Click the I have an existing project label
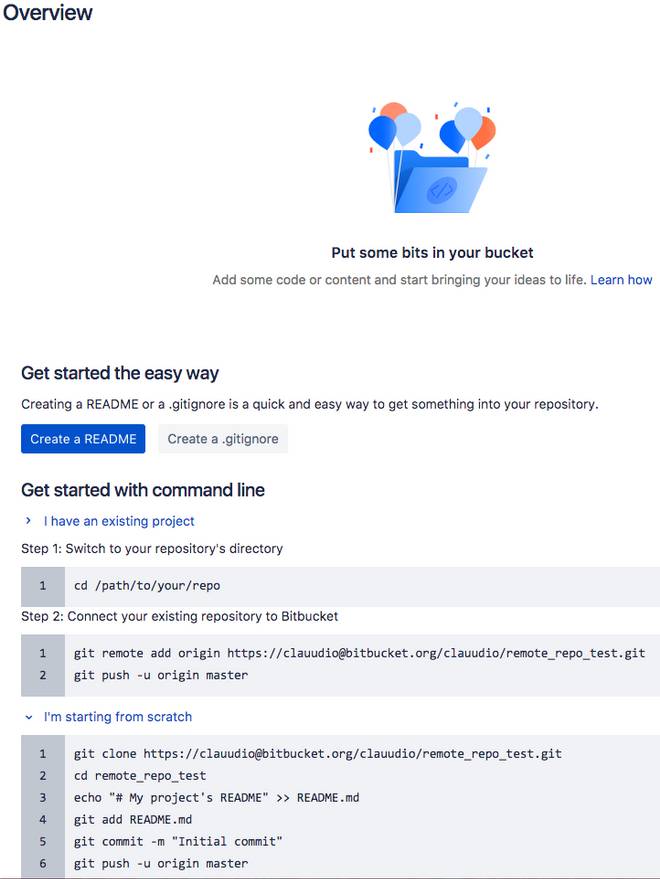Image resolution: width=660 pixels, height=879 pixels. point(119,521)
